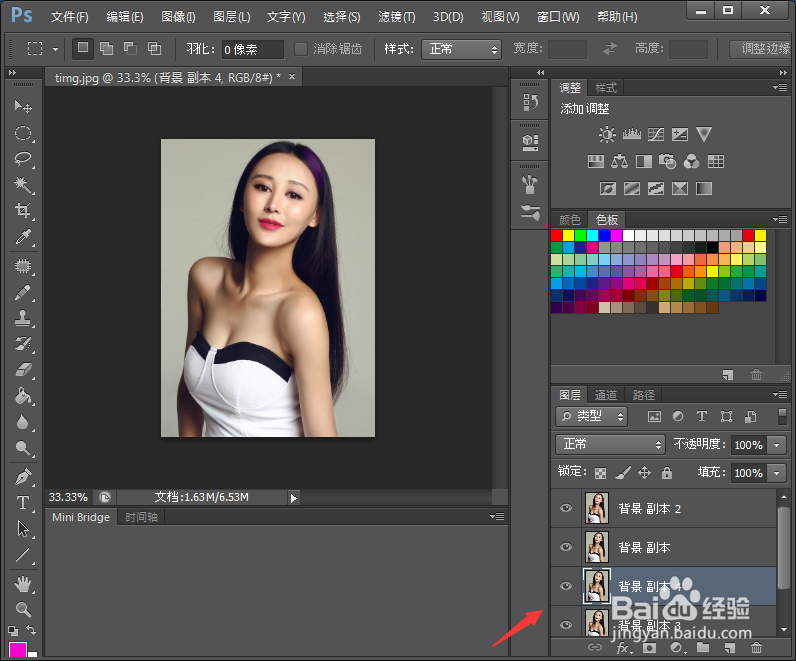Add a Levels adjustment
This screenshot has width=796, height=661.
632,135
